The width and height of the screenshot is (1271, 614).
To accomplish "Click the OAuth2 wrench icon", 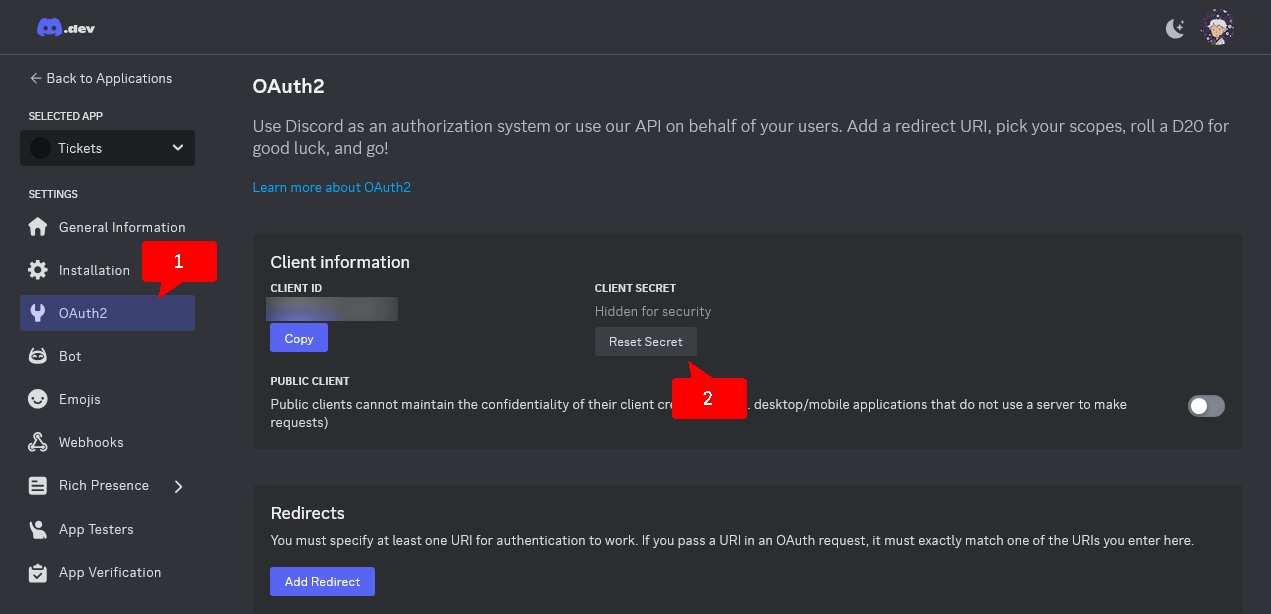I will [38, 313].
